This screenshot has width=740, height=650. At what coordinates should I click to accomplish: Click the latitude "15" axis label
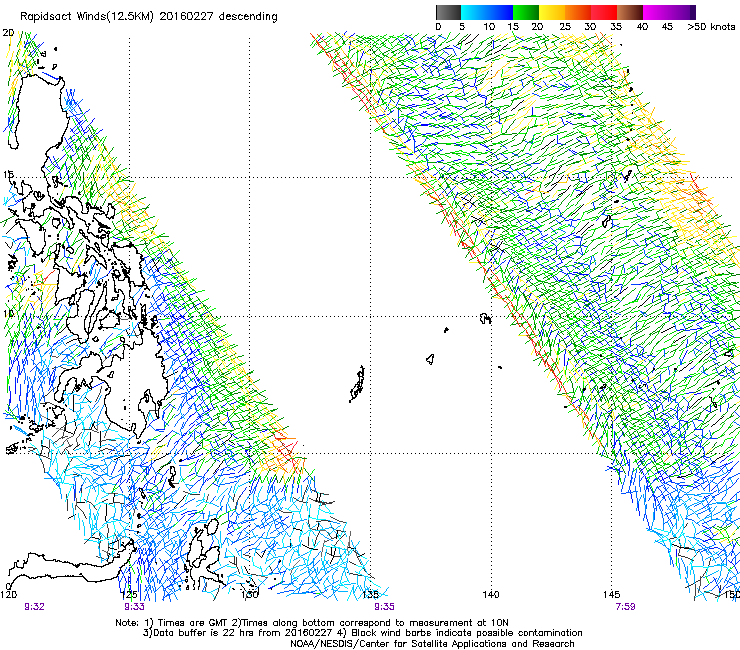tap(8, 175)
